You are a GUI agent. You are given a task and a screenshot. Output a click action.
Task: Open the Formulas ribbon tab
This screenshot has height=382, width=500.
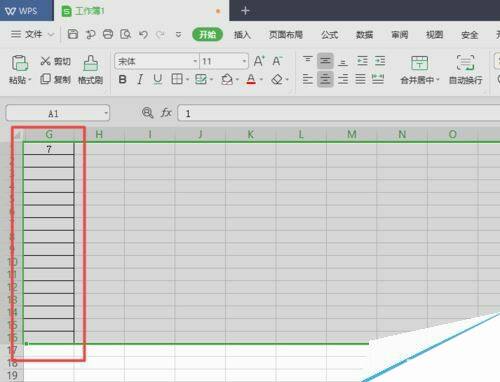tap(330, 35)
